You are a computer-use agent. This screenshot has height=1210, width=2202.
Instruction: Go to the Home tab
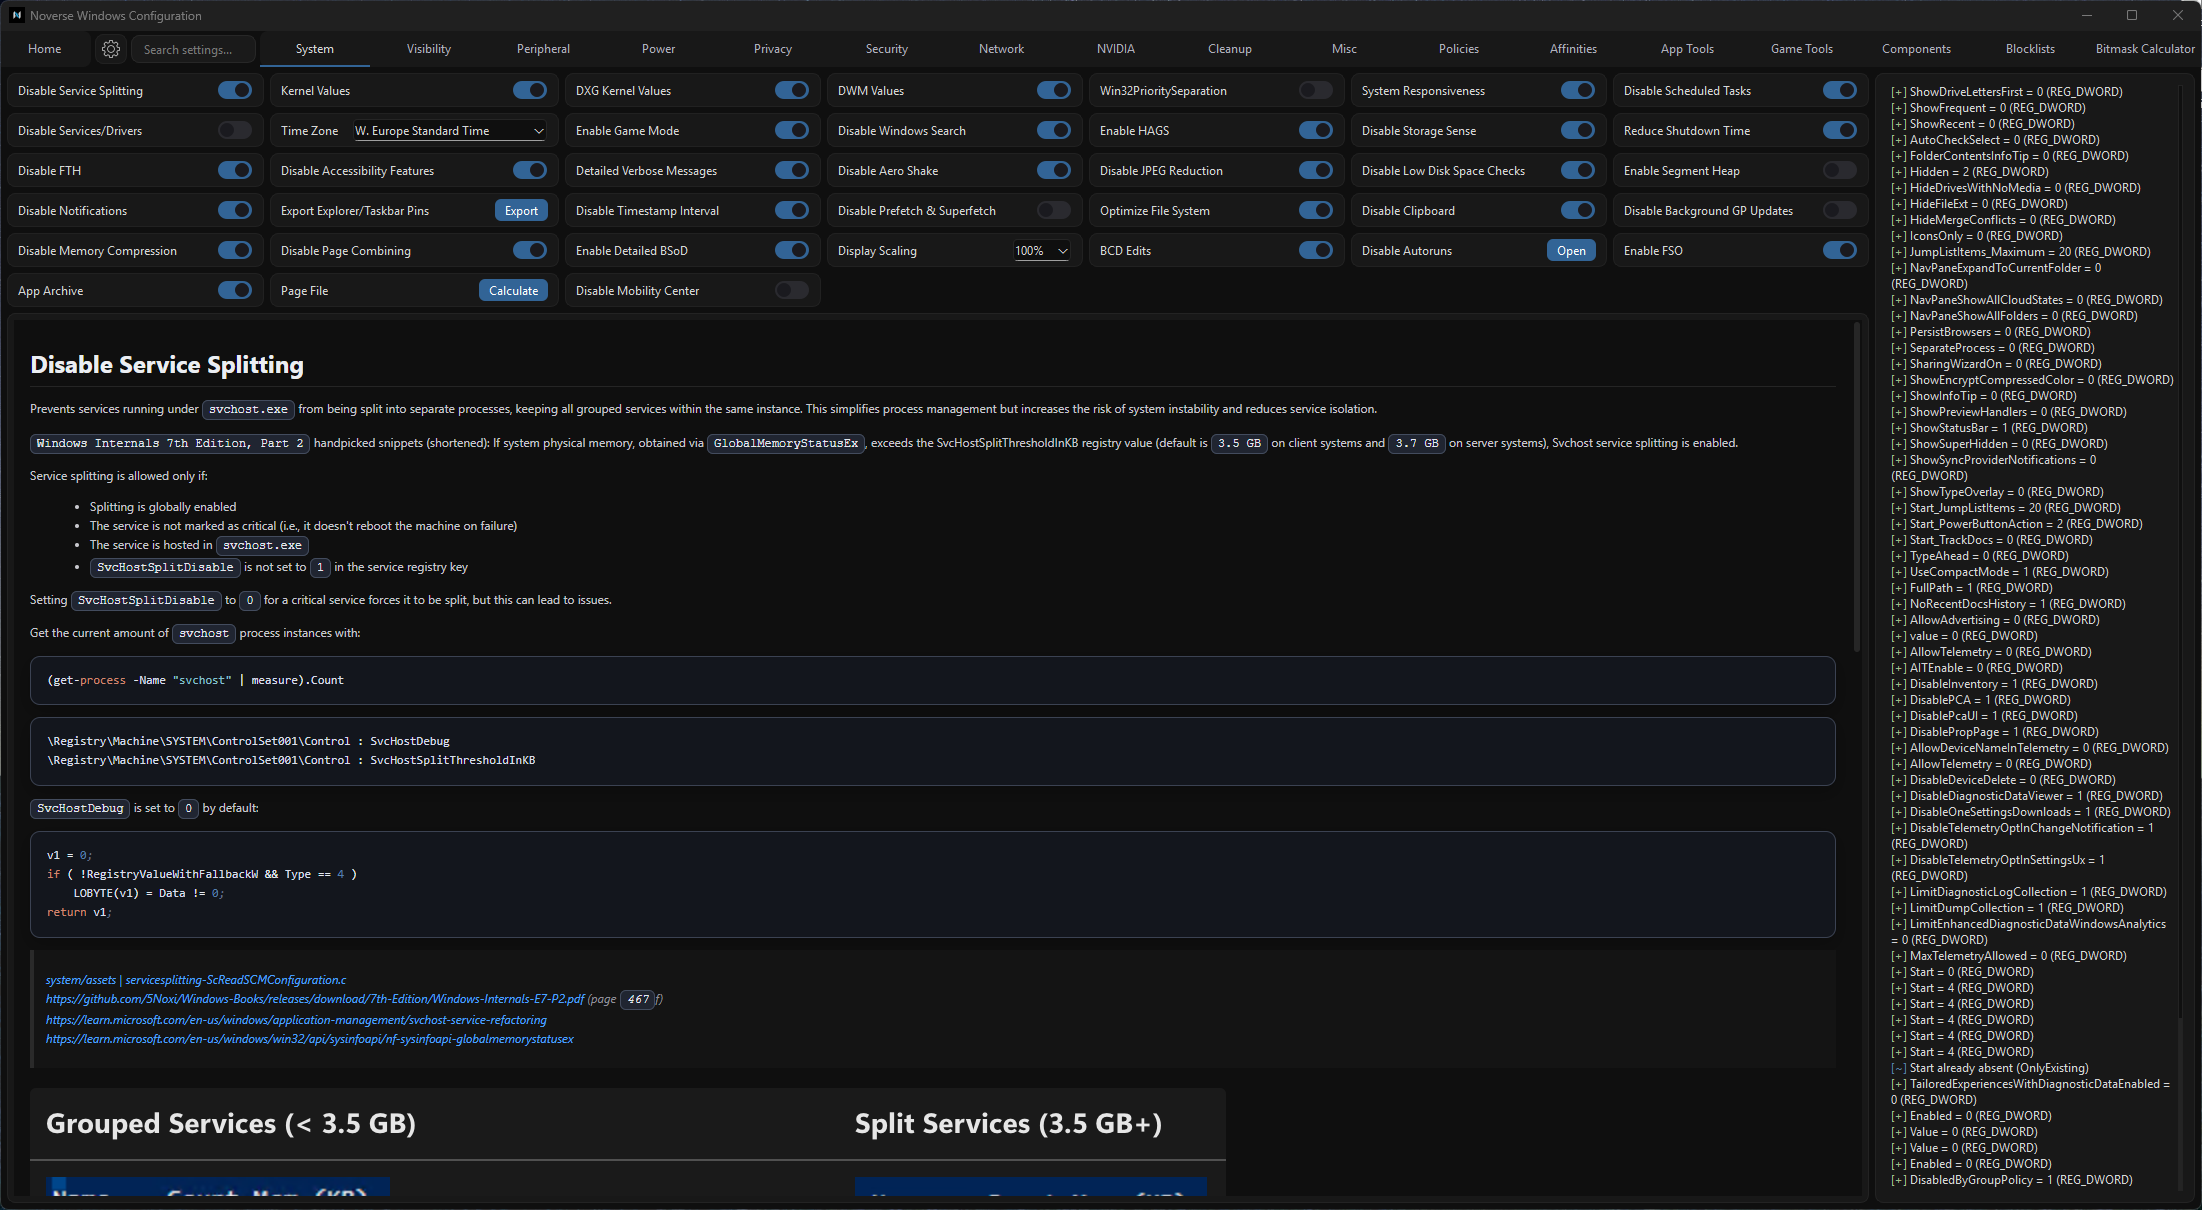pyautogui.click(x=45, y=49)
